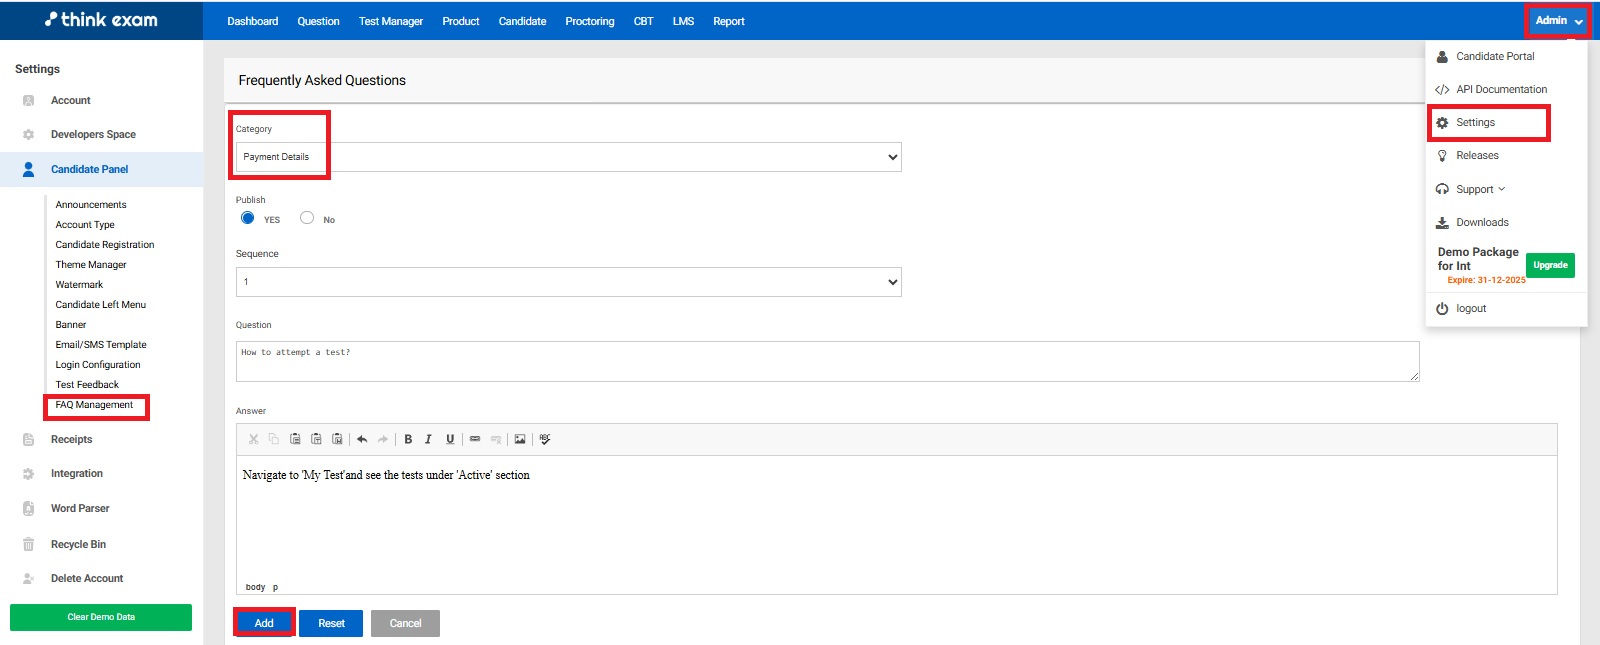Click the Paste icon in editor toolbar
Screen dimensions: 1600x645
(295, 439)
